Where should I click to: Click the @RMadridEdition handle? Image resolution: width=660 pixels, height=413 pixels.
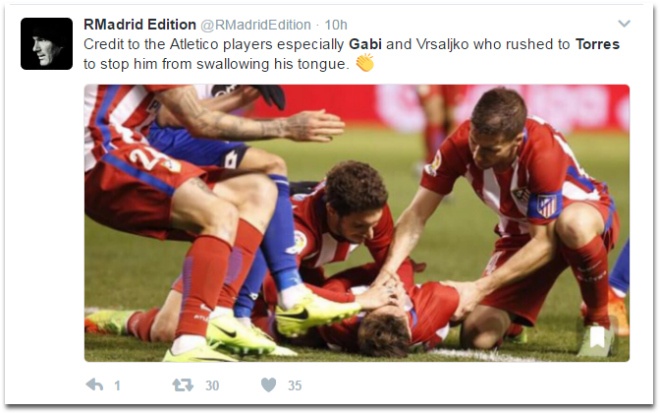(x=255, y=25)
